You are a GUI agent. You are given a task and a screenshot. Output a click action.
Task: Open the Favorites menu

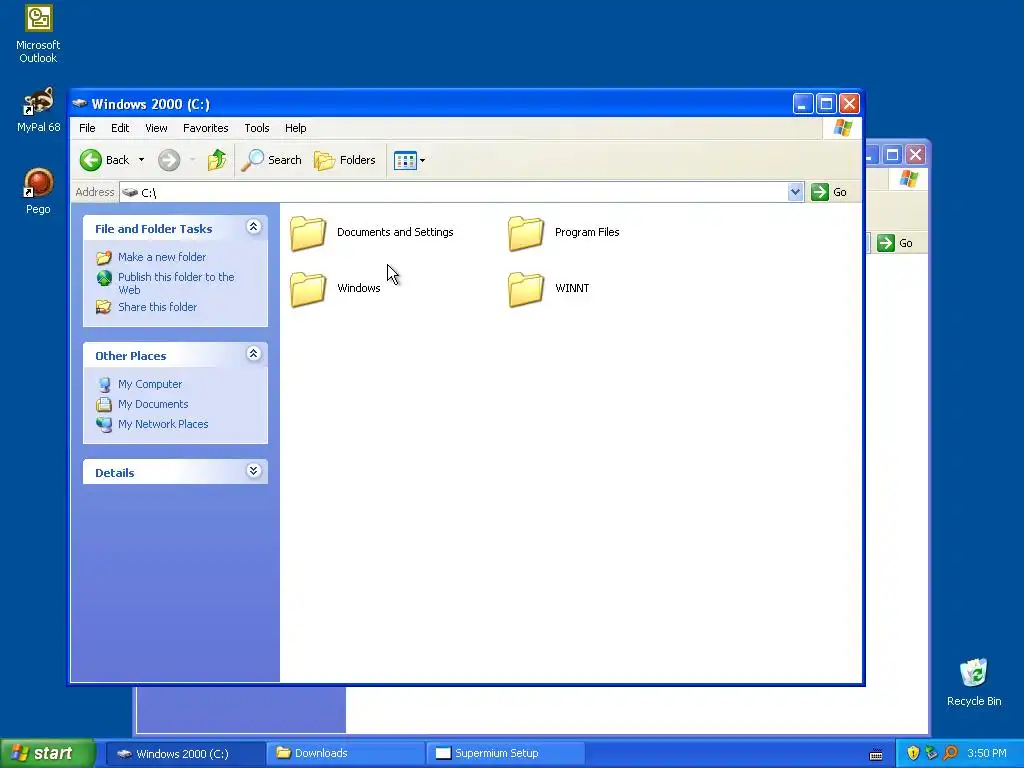click(206, 128)
